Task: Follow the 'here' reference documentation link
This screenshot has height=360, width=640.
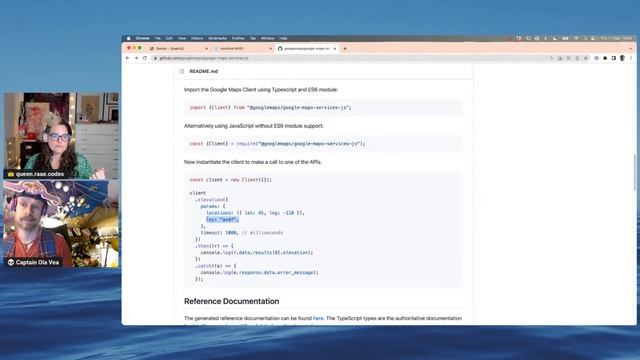Action: click(x=318, y=318)
